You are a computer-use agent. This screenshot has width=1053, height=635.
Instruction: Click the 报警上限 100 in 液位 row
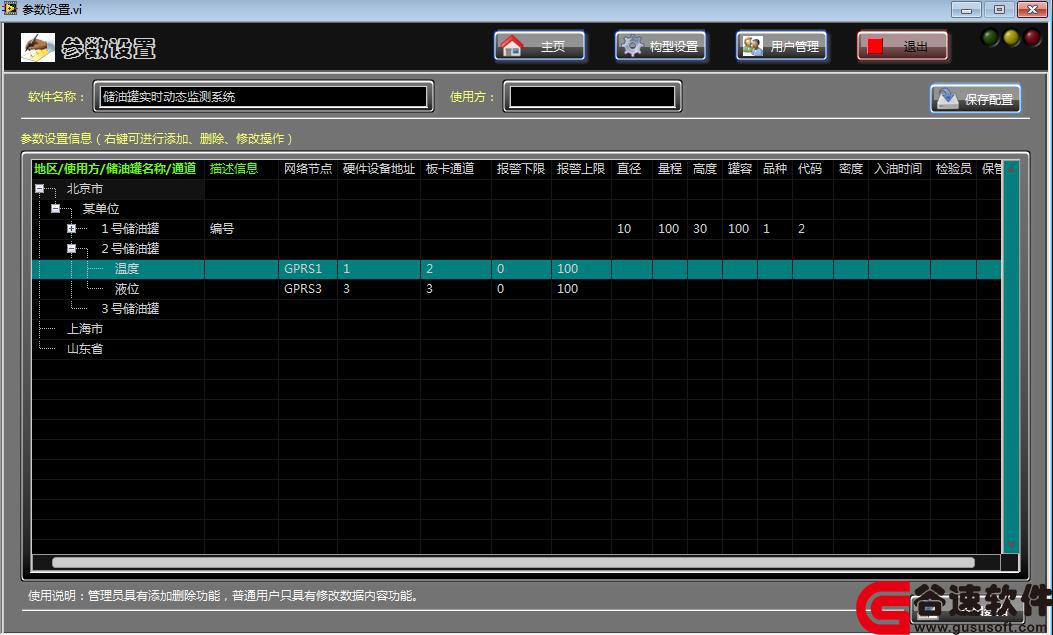coord(567,289)
